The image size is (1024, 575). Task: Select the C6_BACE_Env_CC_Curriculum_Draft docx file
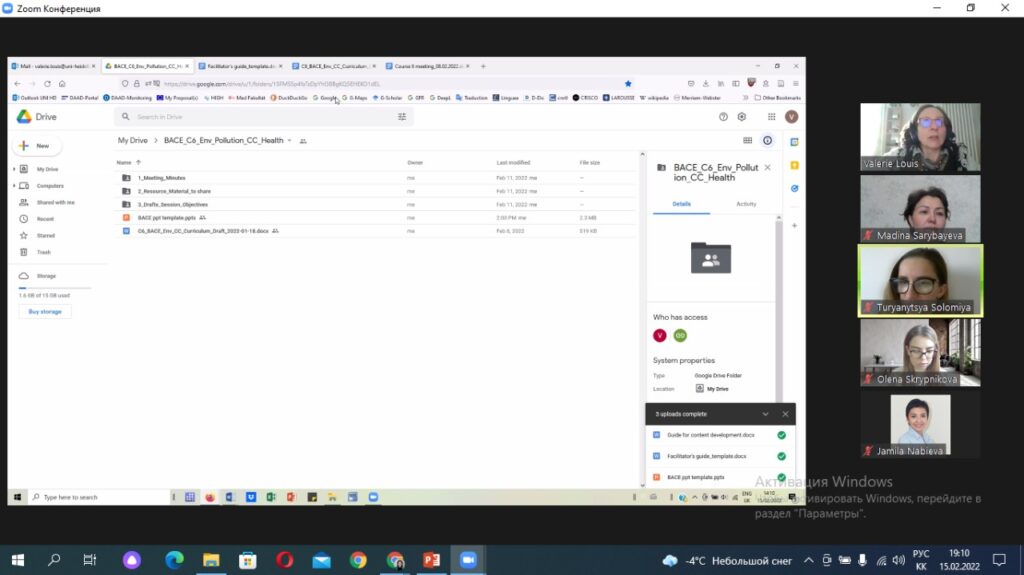coord(376,231)
